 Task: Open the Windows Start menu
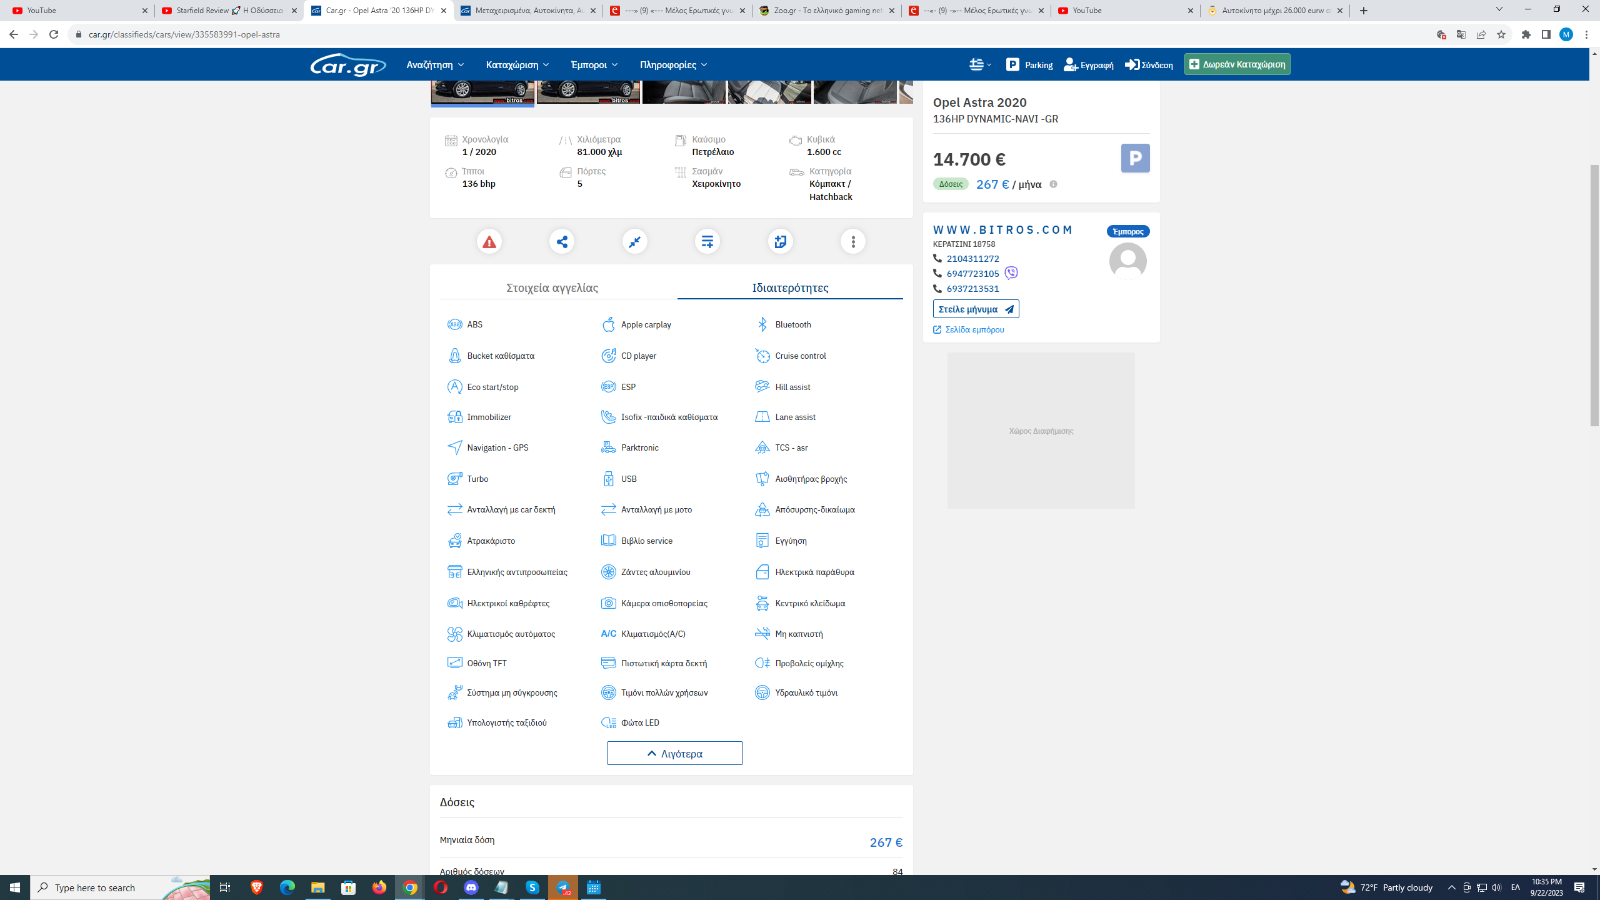click(15, 887)
